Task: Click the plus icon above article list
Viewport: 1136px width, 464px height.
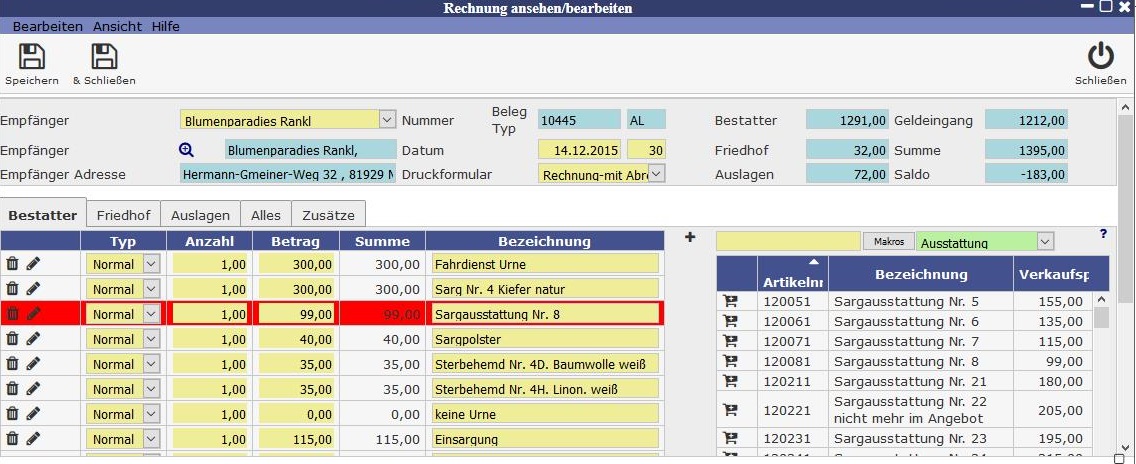Action: tap(690, 238)
